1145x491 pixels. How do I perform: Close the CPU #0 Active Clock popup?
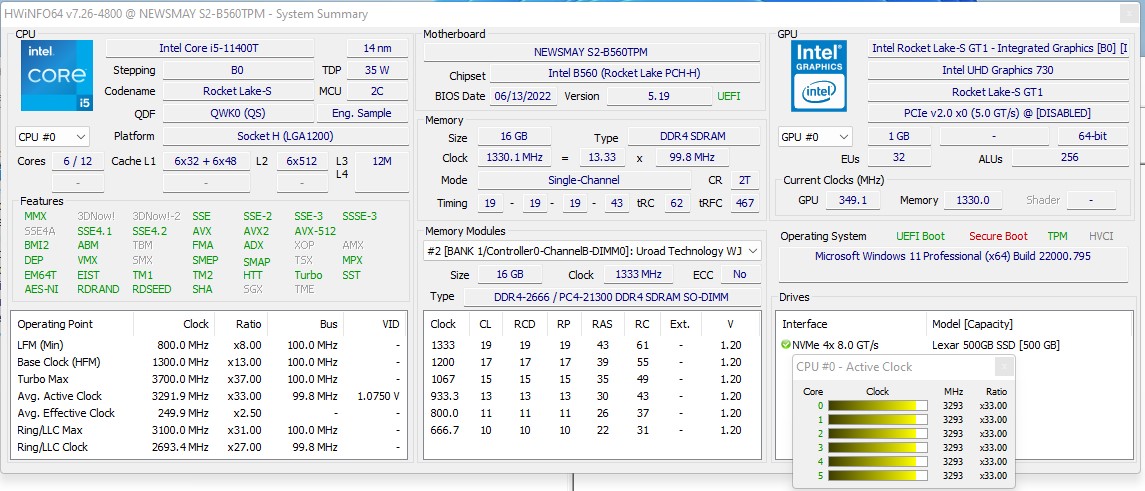coord(1003,367)
